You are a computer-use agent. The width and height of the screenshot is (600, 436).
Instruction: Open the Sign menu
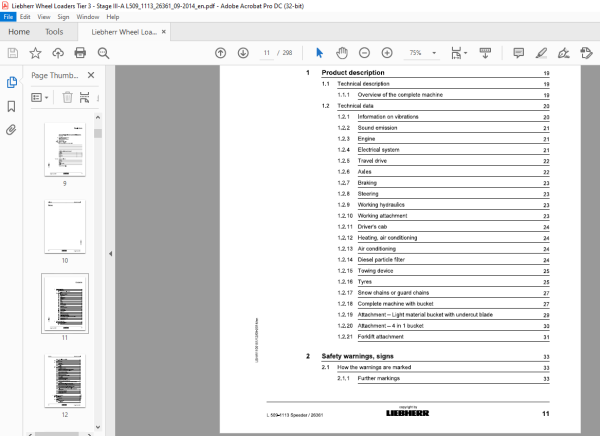click(63, 17)
